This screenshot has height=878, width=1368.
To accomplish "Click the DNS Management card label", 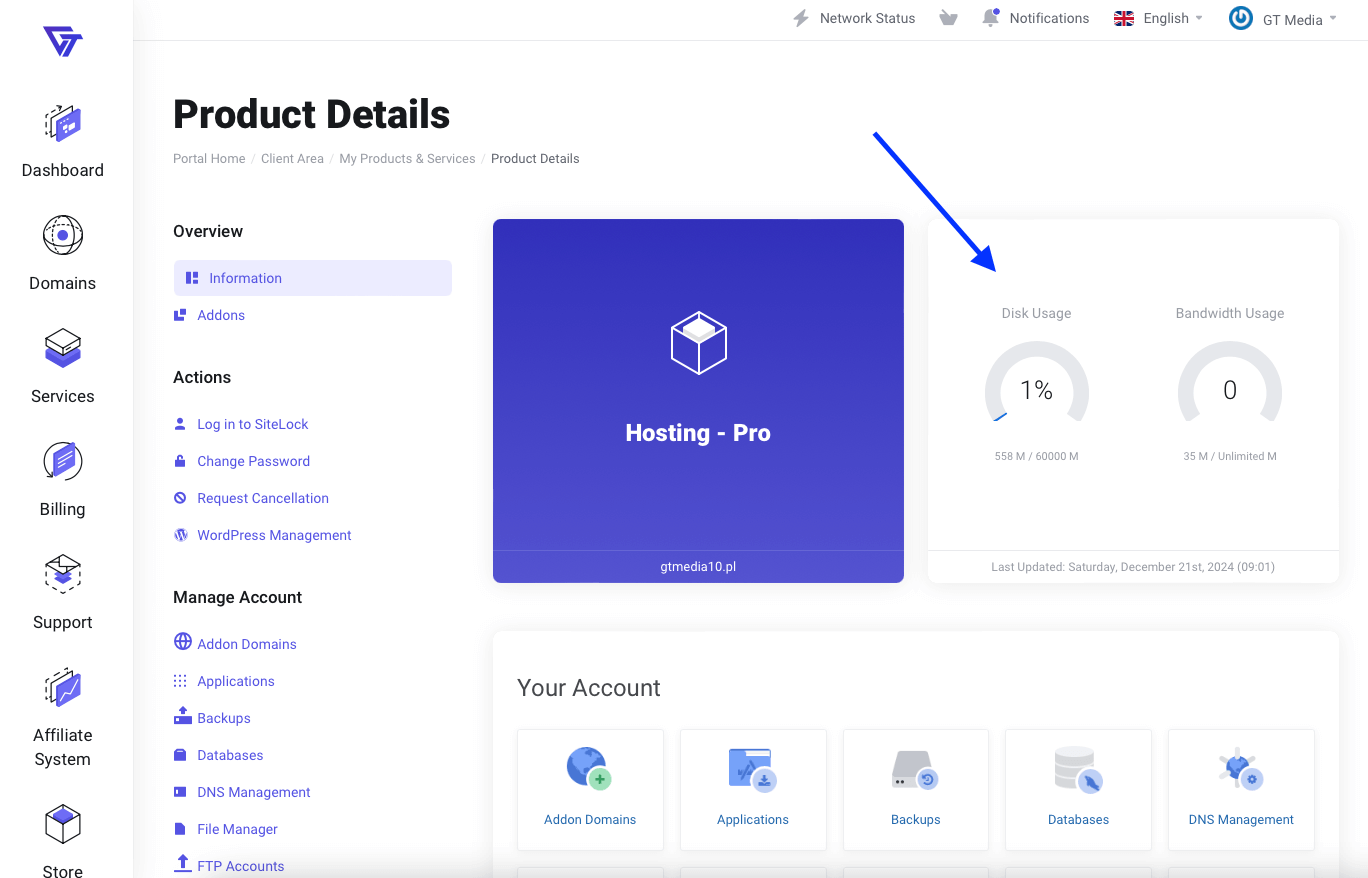I will click(1241, 819).
